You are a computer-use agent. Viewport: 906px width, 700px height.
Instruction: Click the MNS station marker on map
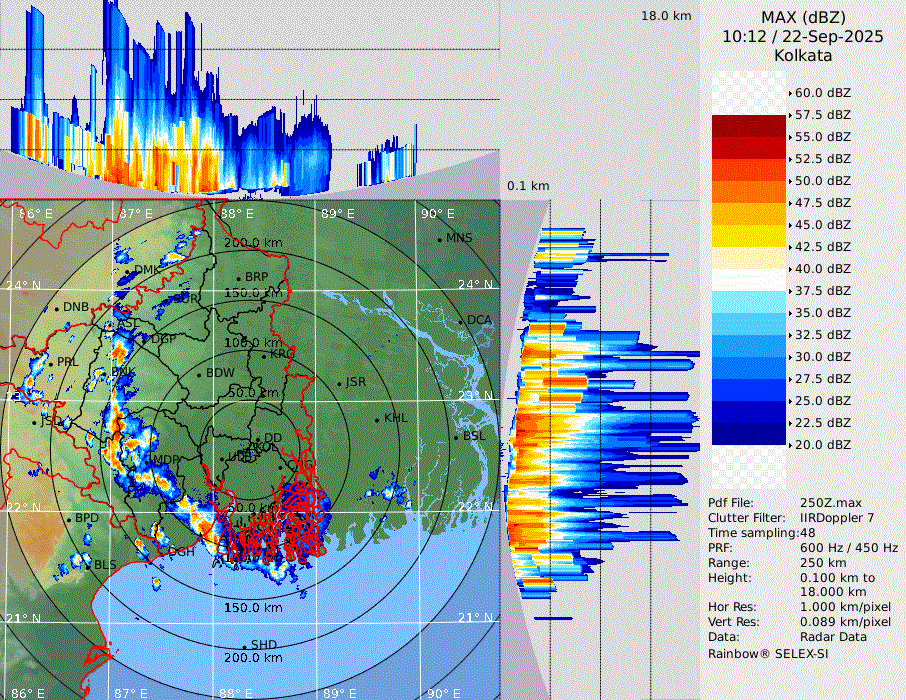[439, 239]
